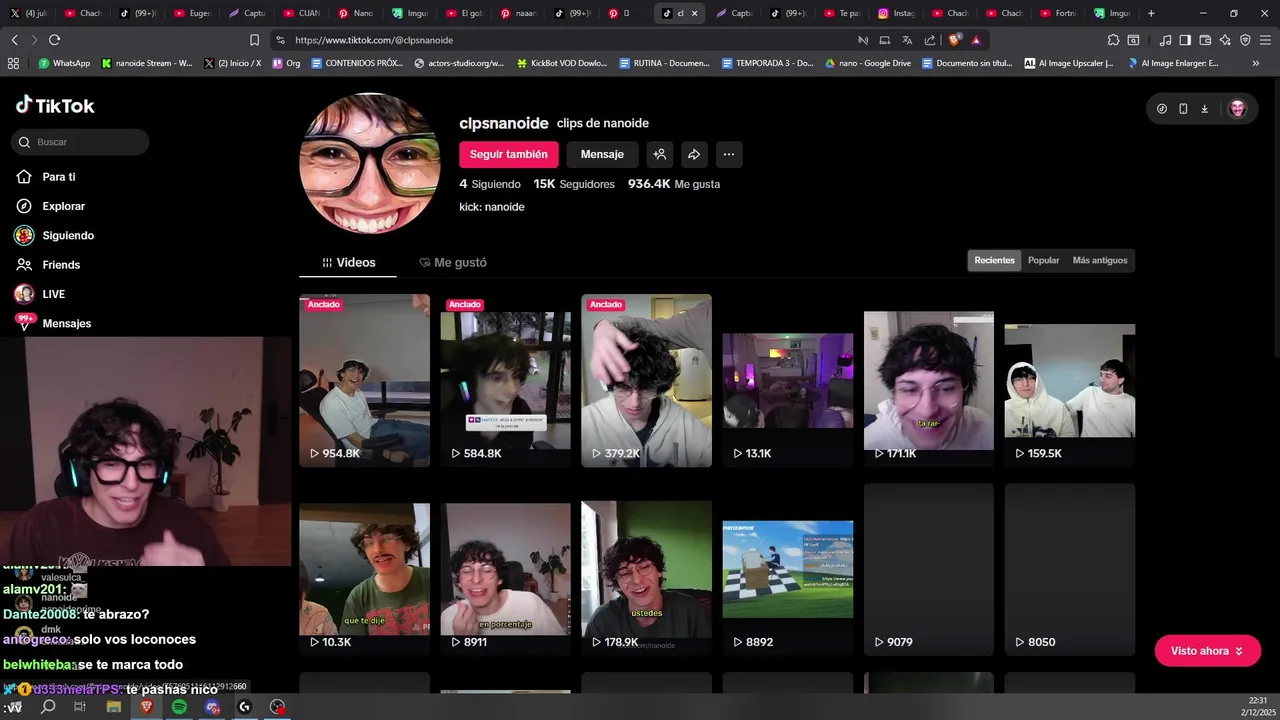The height and width of the screenshot is (720, 1280).
Task: Open the 4 Siguiendo list
Action: tap(490, 184)
